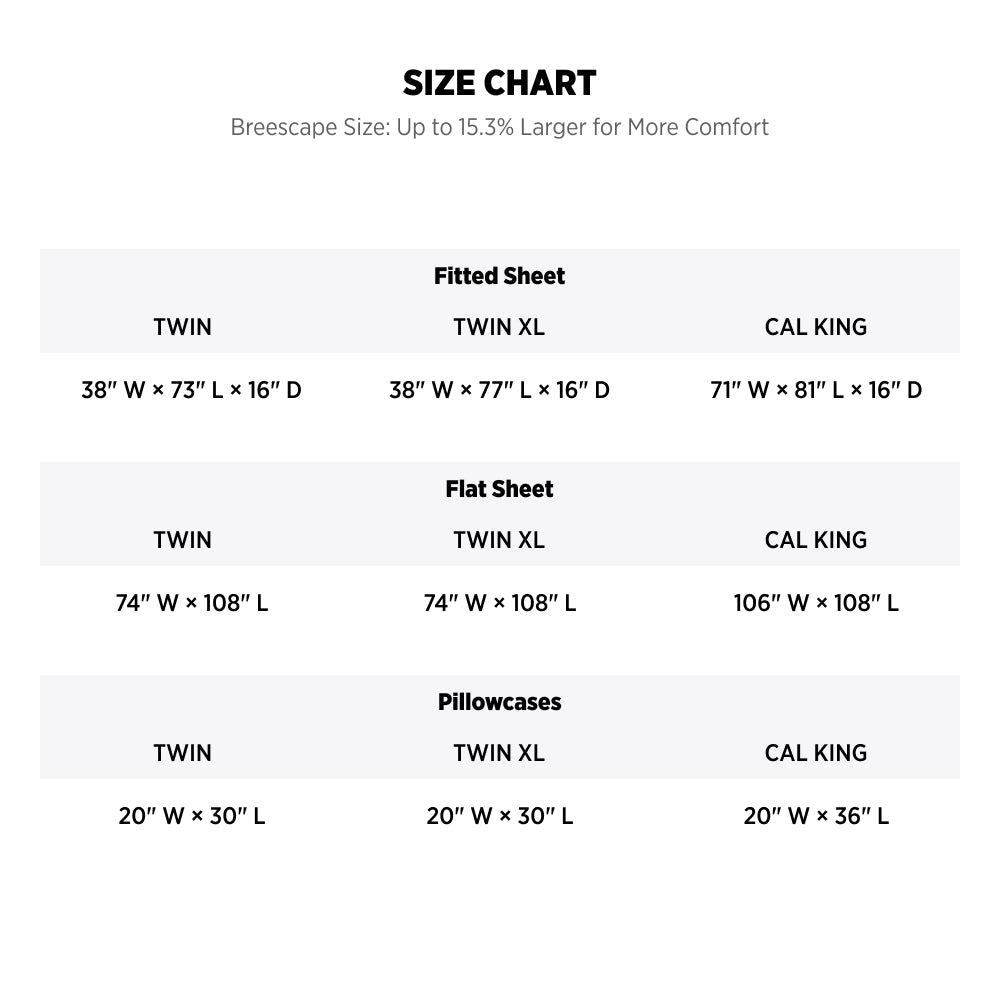Select the 71″ W × 81″ L × 16″ D cell
This screenshot has width=1000, height=1000.
tap(816, 390)
